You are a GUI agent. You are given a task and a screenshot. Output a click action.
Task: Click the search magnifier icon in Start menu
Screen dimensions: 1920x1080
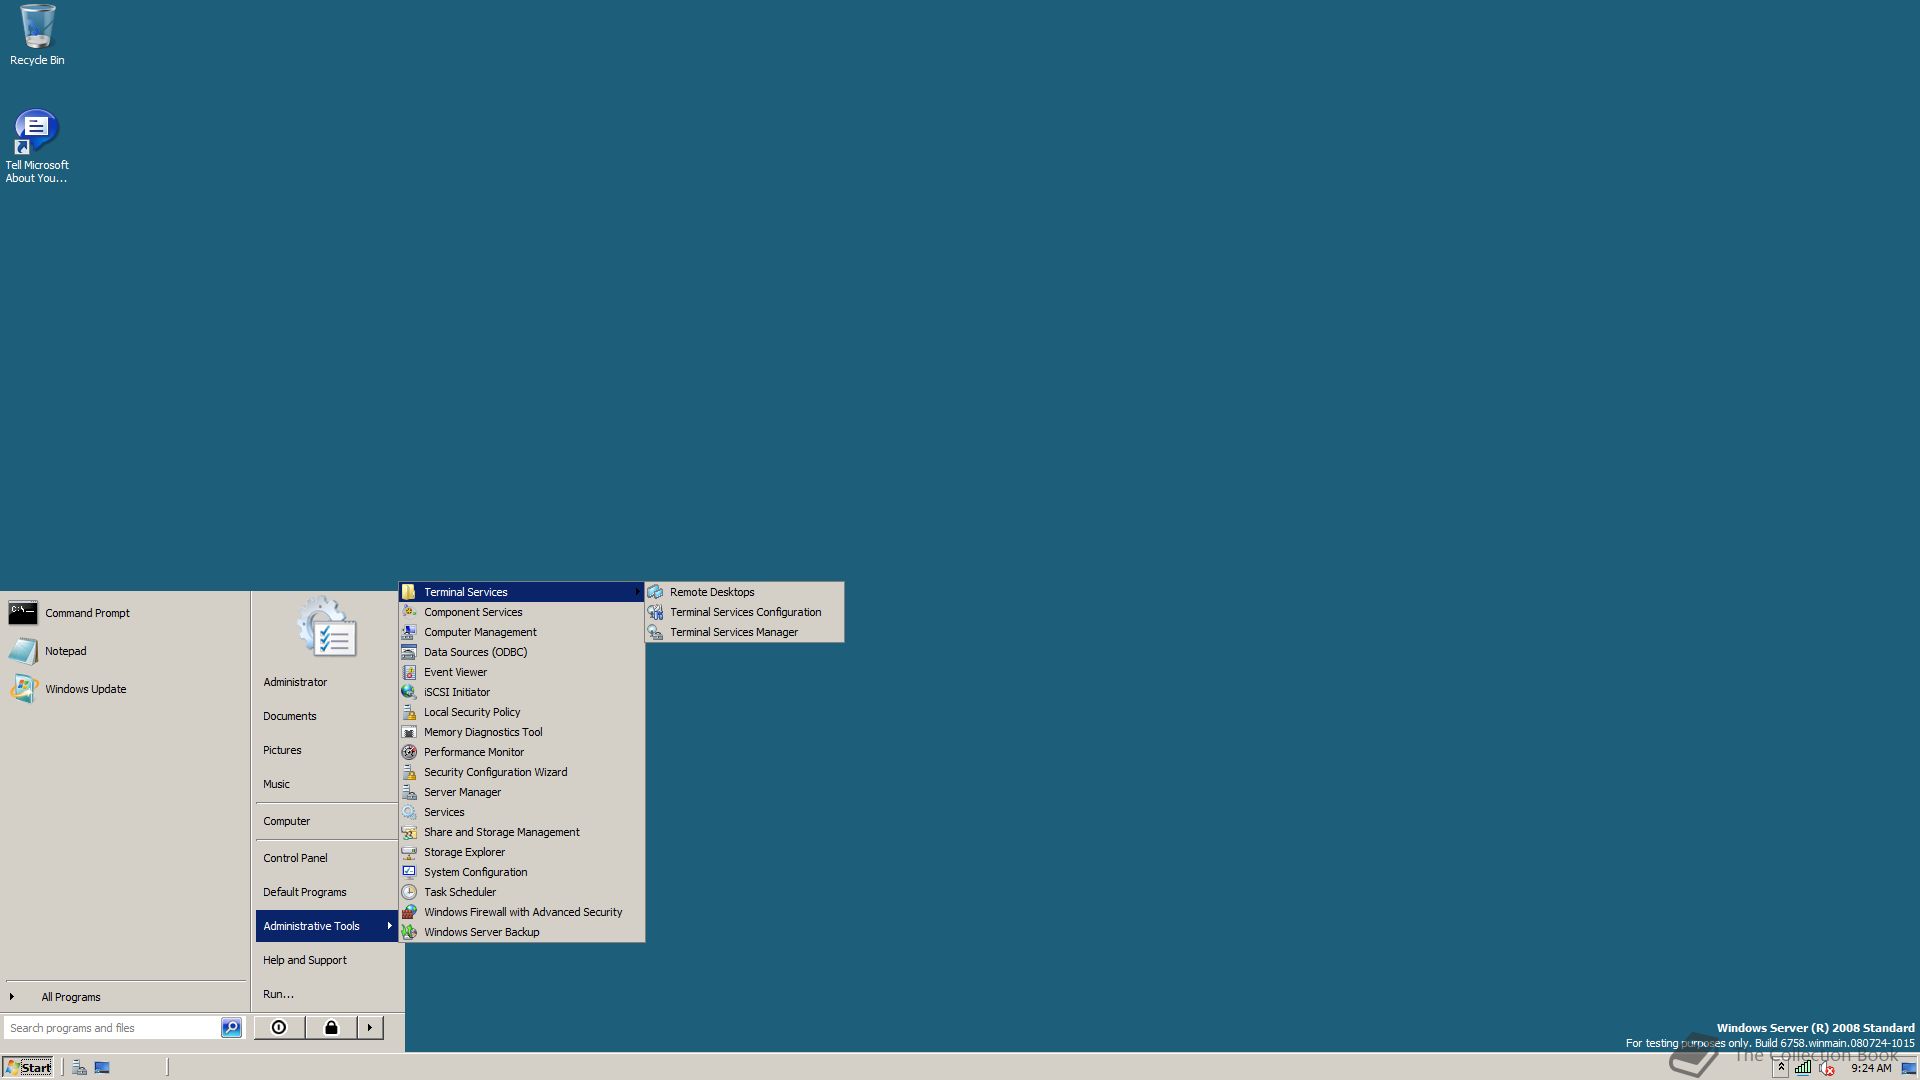pyautogui.click(x=231, y=1028)
